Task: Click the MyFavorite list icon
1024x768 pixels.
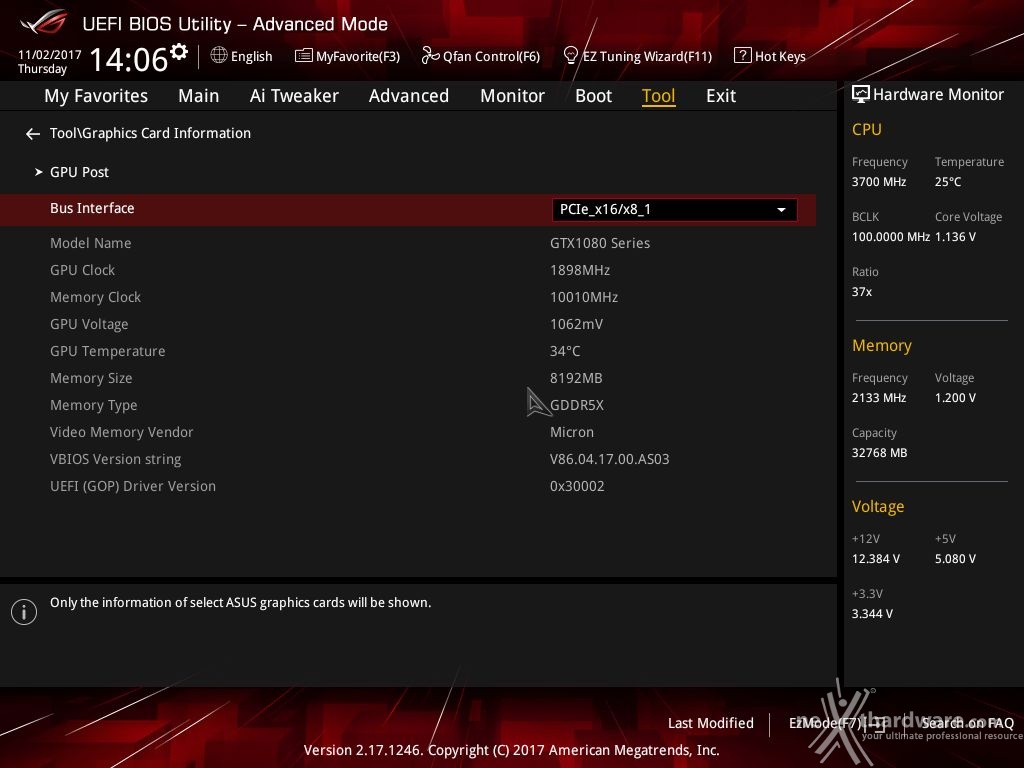Action: click(x=304, y=56)
